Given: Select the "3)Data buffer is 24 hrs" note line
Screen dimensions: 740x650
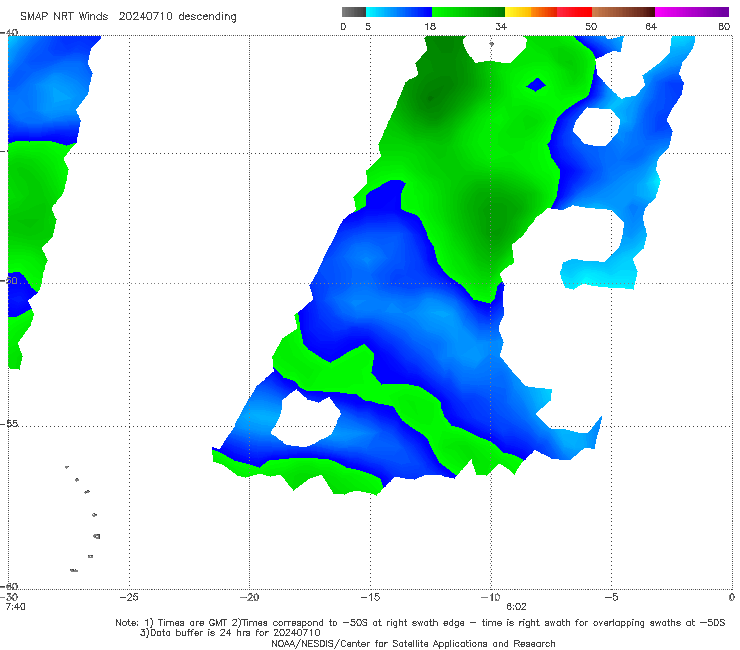Looking at the screenshot, I should point(230,633).
